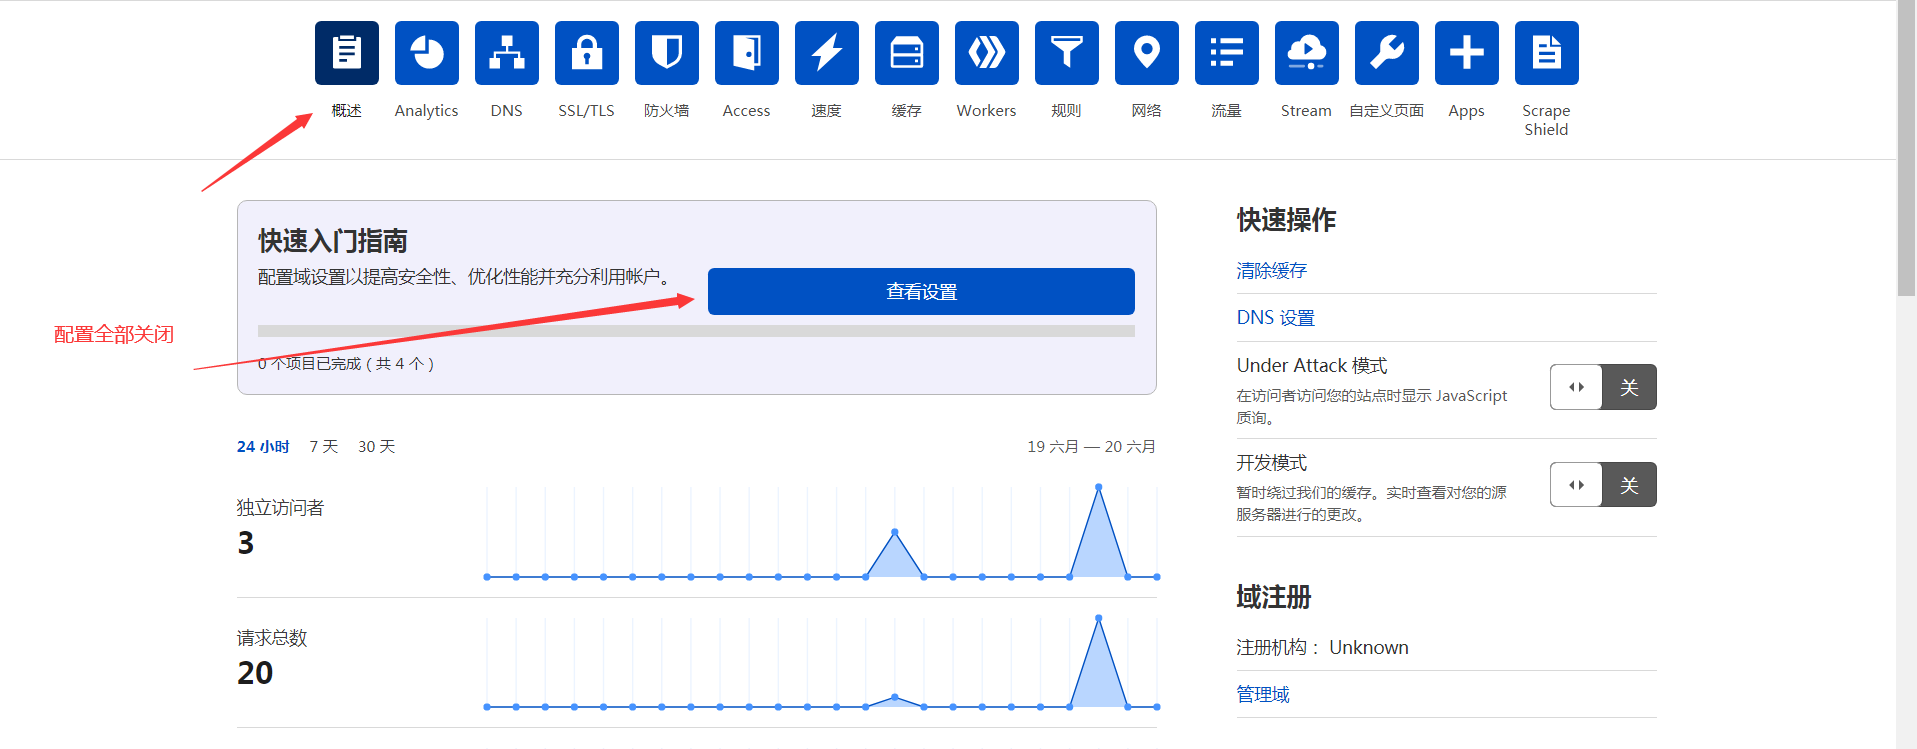This screenshot has height=749, width=1917.
Task: Open the 概述 overview icon
Action: 347,53
